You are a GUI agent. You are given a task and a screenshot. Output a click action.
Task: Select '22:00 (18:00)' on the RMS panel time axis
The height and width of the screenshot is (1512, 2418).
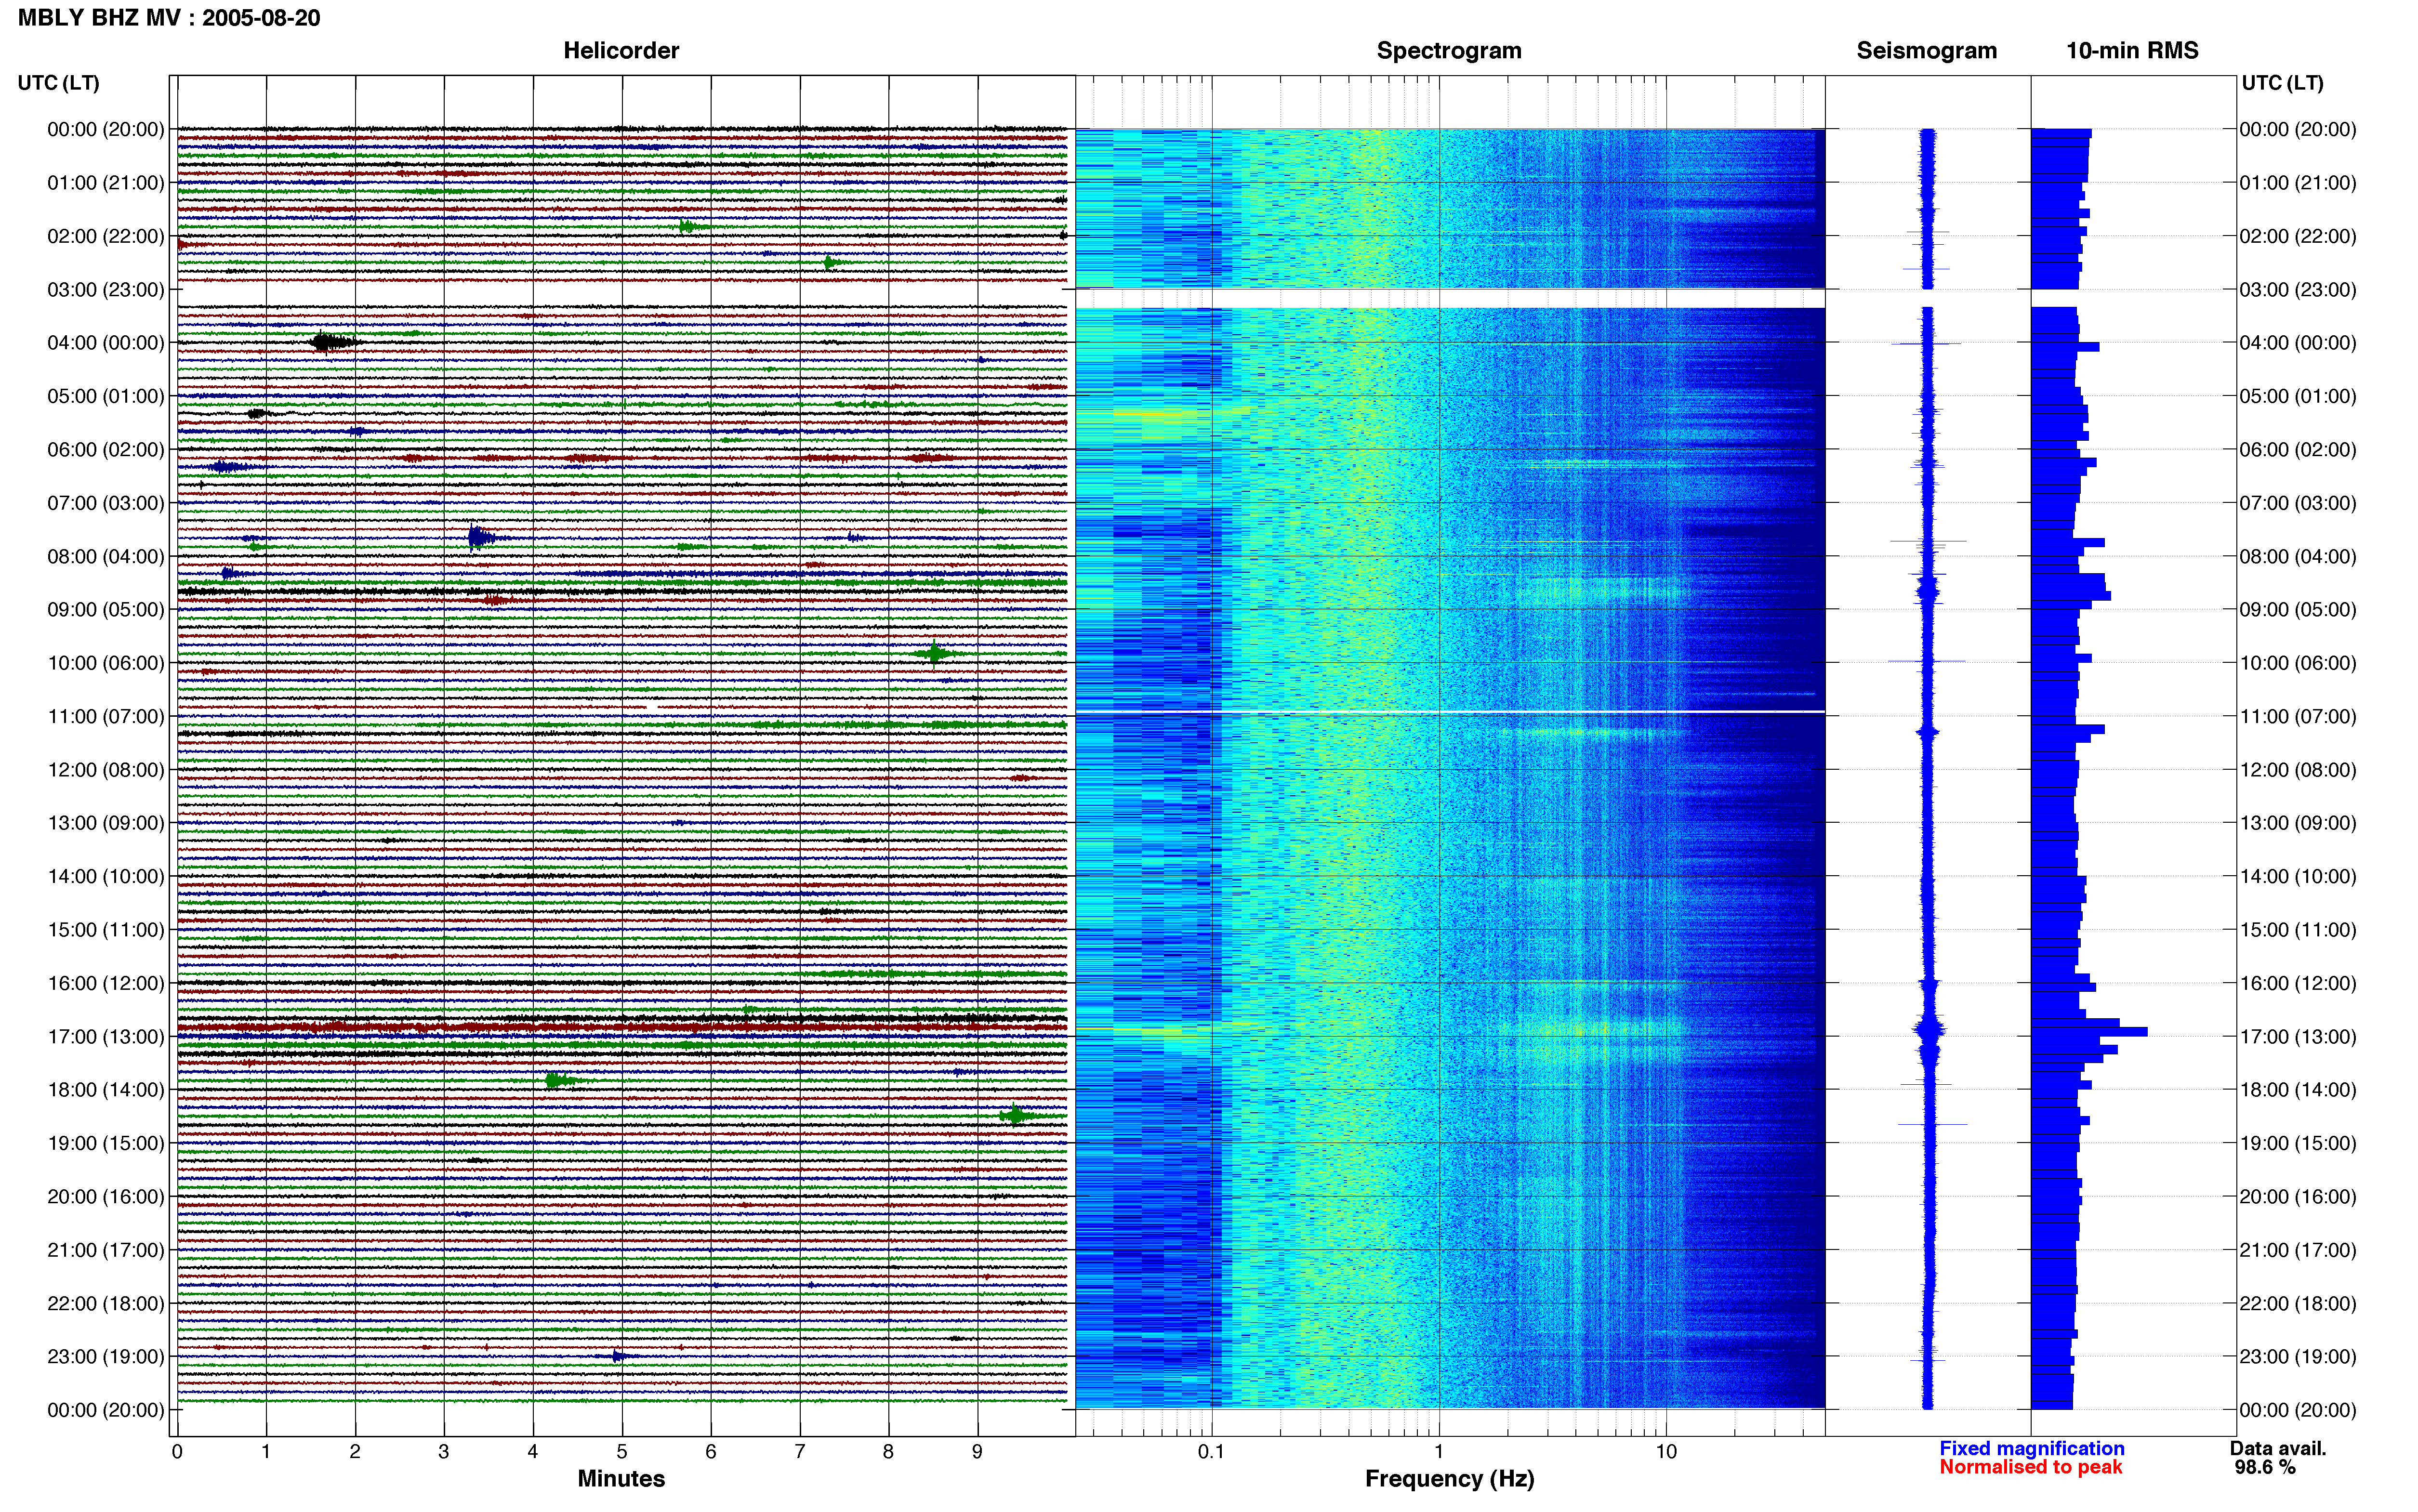2298,1304
